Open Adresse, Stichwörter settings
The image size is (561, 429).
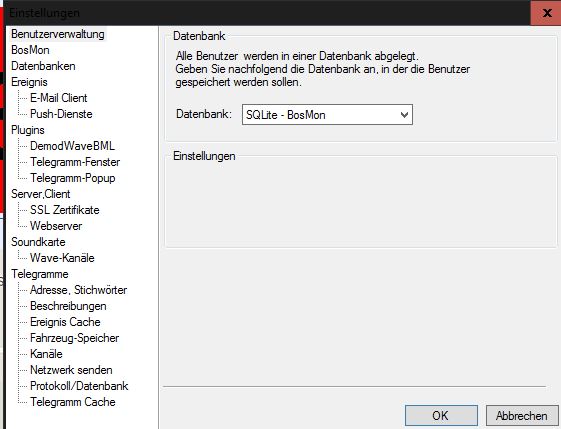pyautogui.click(x=78, y=290)
